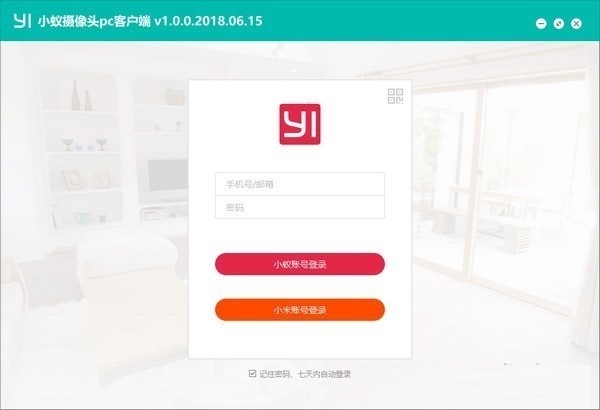Image resolution: width=600 pixels, height=410 pixels.
Task: Click the version text v1.0.0.2018.06.15
Action: coord(209,21)
